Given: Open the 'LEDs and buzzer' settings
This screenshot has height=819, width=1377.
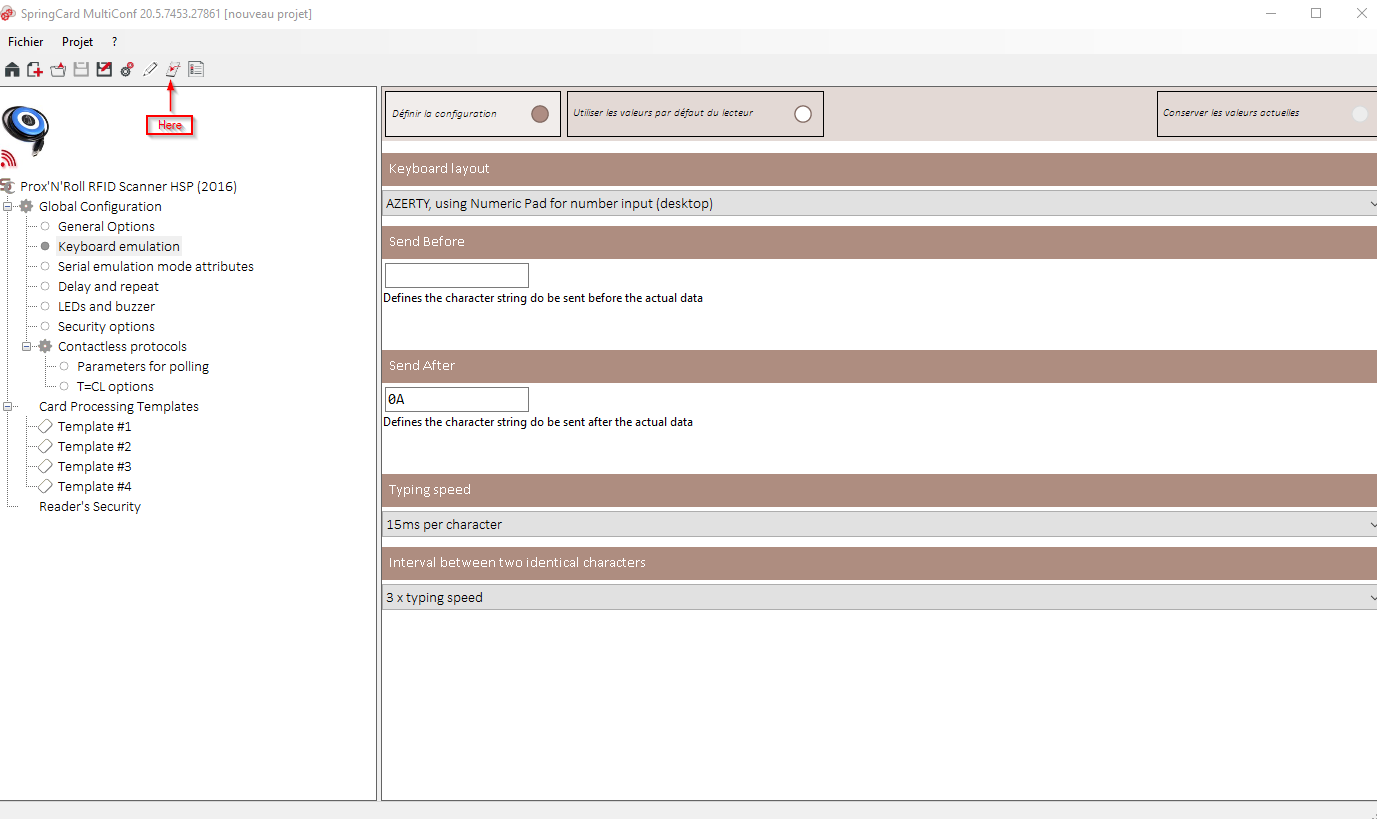Looking at the screenshot, I should [105, 306].
